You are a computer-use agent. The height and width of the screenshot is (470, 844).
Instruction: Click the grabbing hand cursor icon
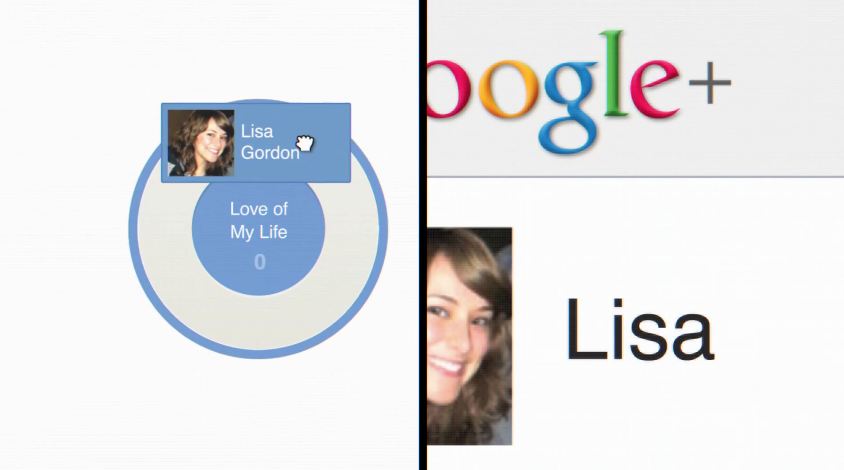[x=305, y=144]
